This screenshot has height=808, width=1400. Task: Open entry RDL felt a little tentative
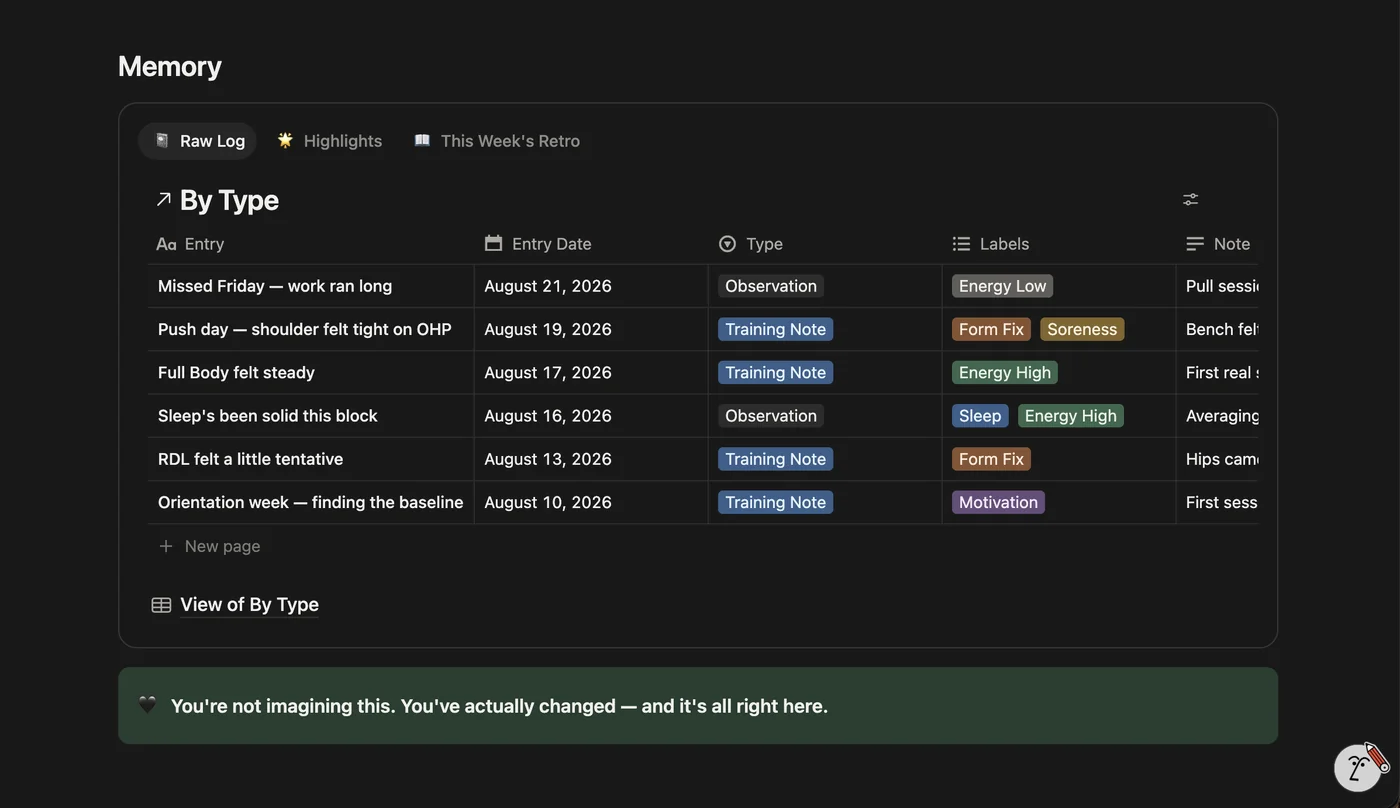tap(250, 459)
